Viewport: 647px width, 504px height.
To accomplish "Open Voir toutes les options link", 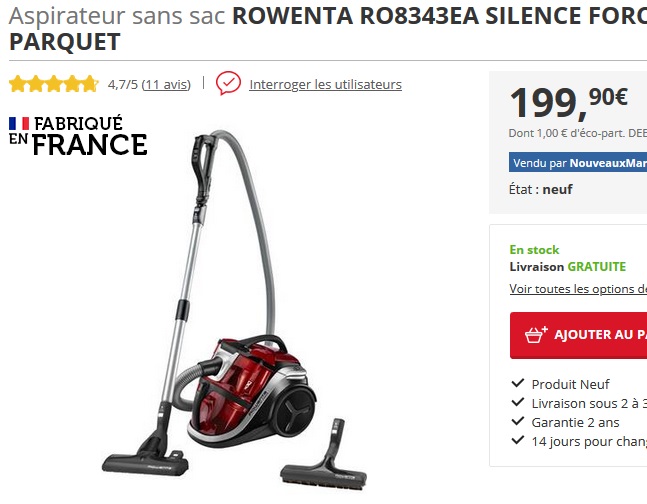I will tap(578, 289).
